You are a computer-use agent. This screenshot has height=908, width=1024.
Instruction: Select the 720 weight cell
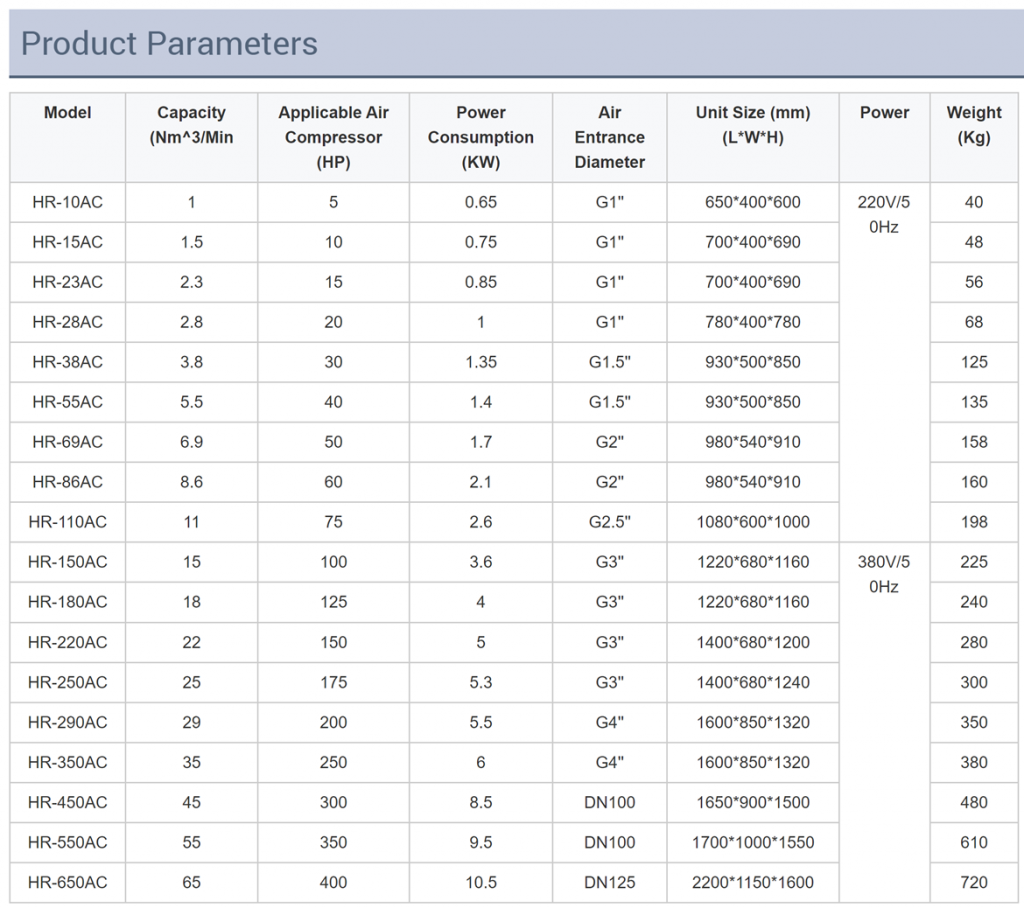click(973, 882)
